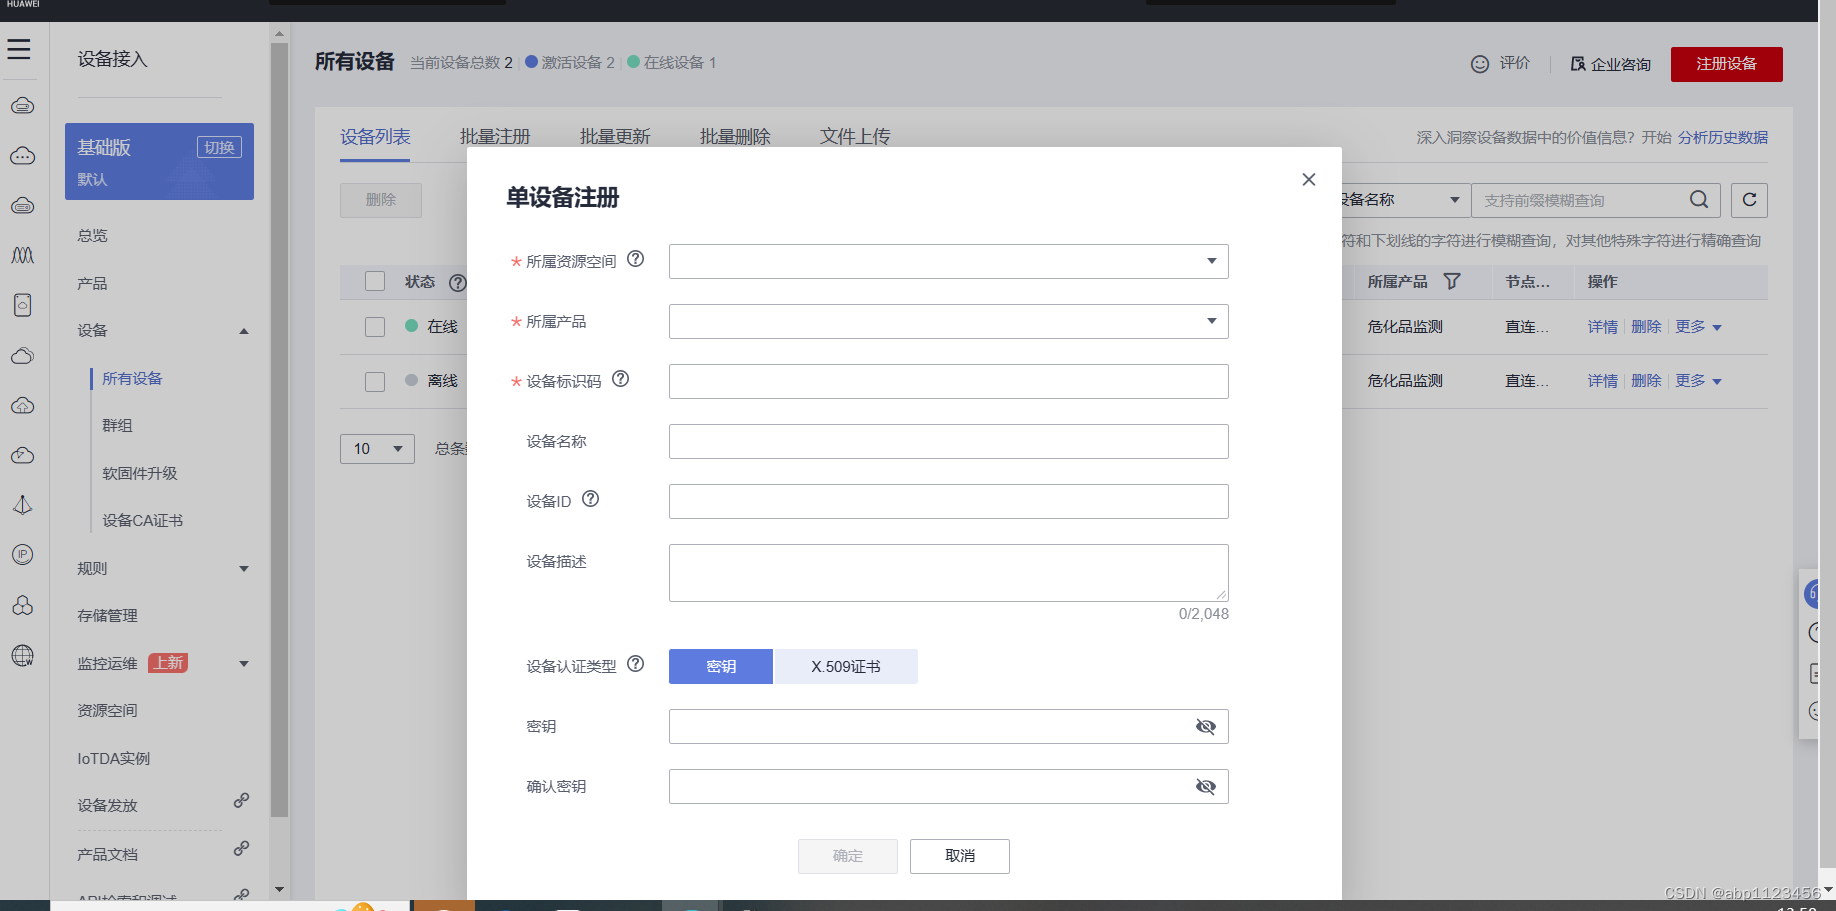This screenshot has height=911, width=1836.
Task: Open 更多 menu for second device row
Action: (x=1698, y=381)
